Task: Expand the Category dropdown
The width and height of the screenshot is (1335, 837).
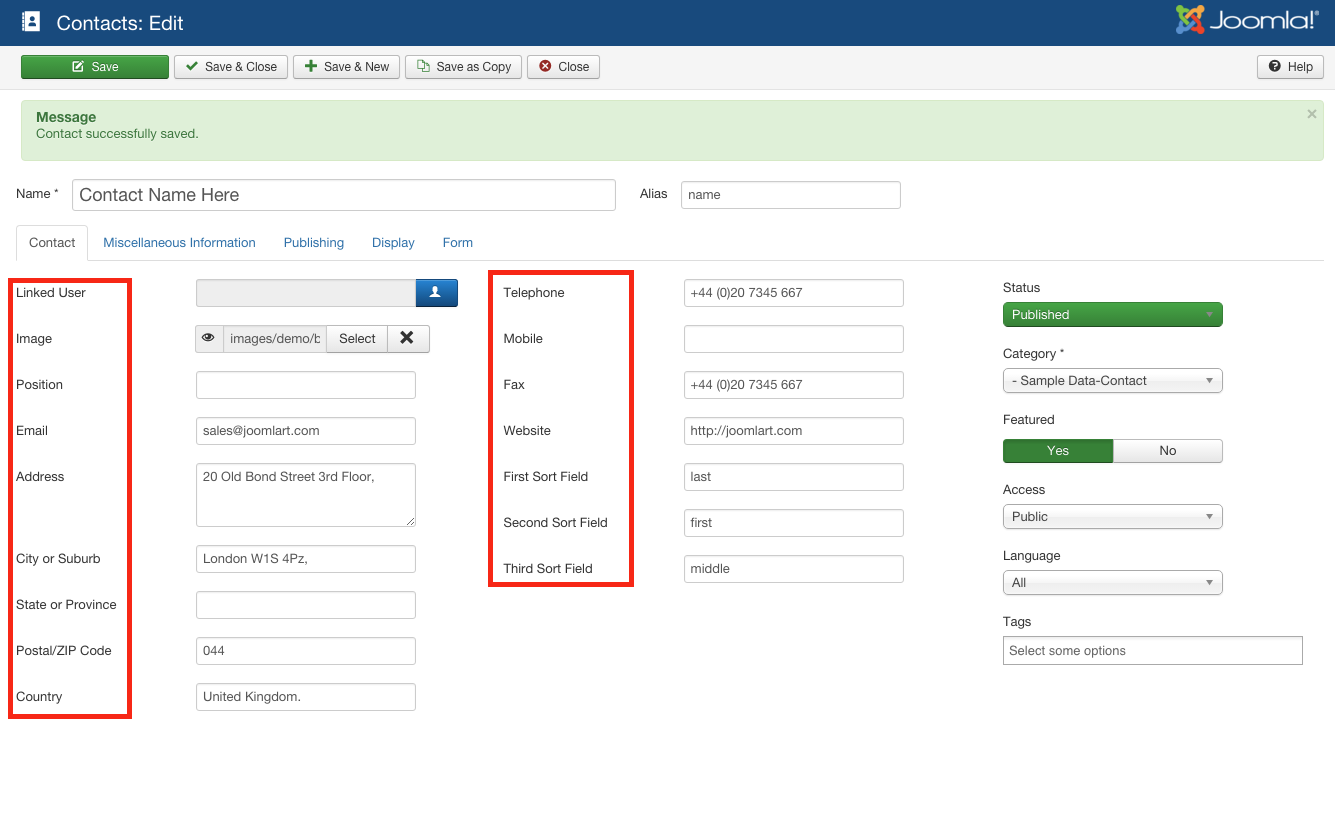Action: tap(1112, 381)
